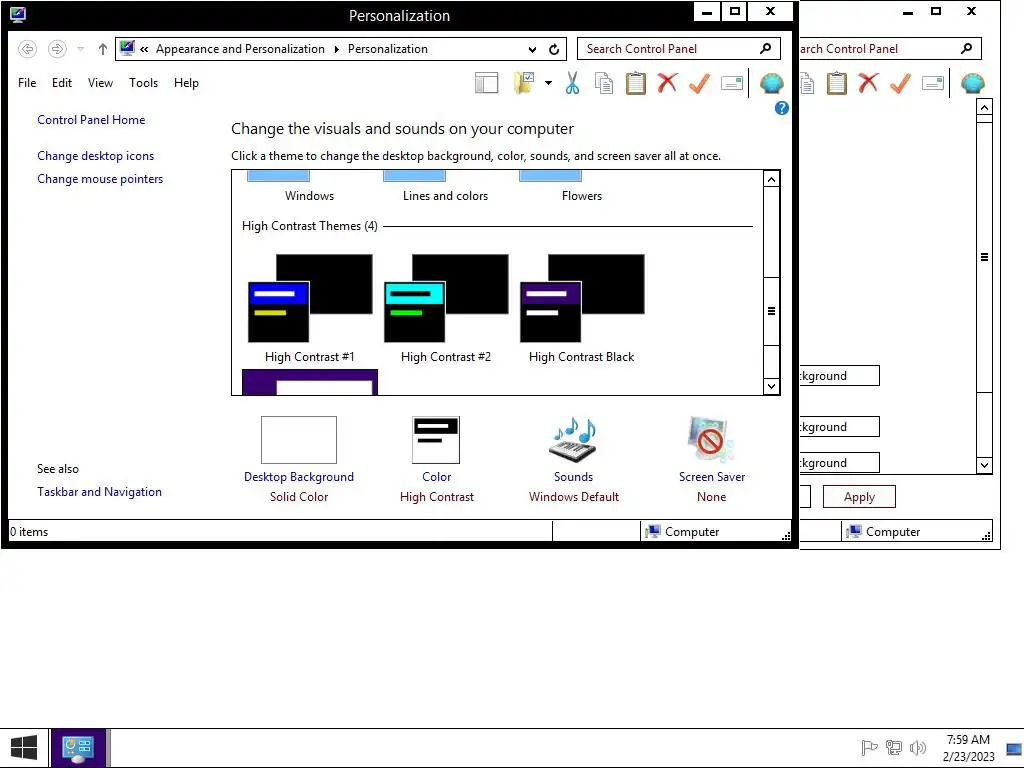Click the theme list scroll up arrow
The height and width of the screenshot is (768, 1024).
coord(771,180)
